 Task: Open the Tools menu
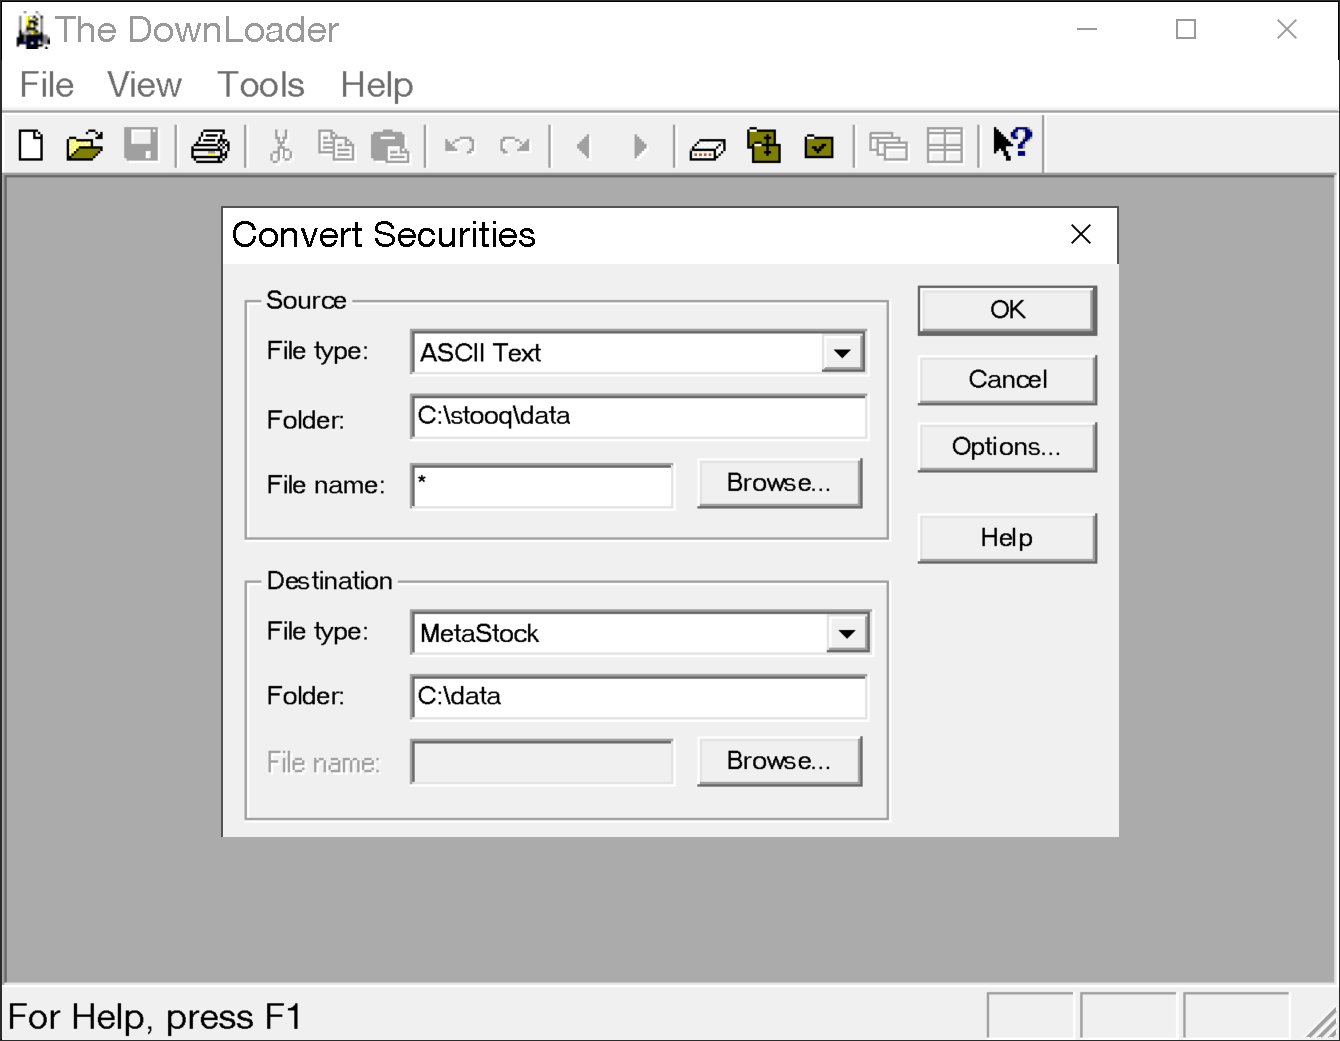(260, 85)
